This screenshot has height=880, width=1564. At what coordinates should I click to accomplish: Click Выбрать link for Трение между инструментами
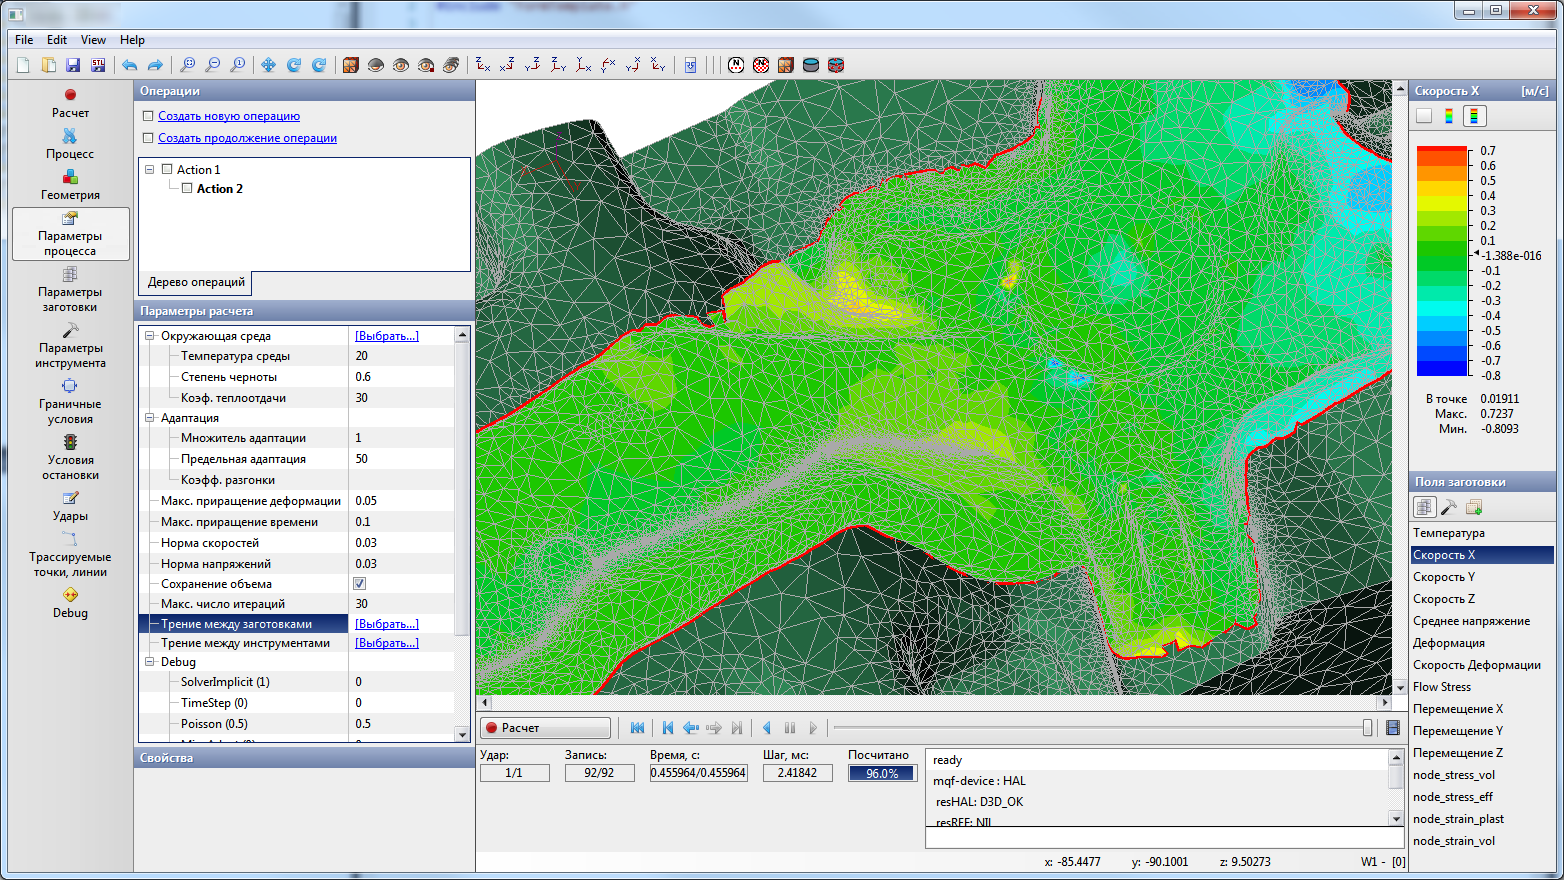click(386, 643)
